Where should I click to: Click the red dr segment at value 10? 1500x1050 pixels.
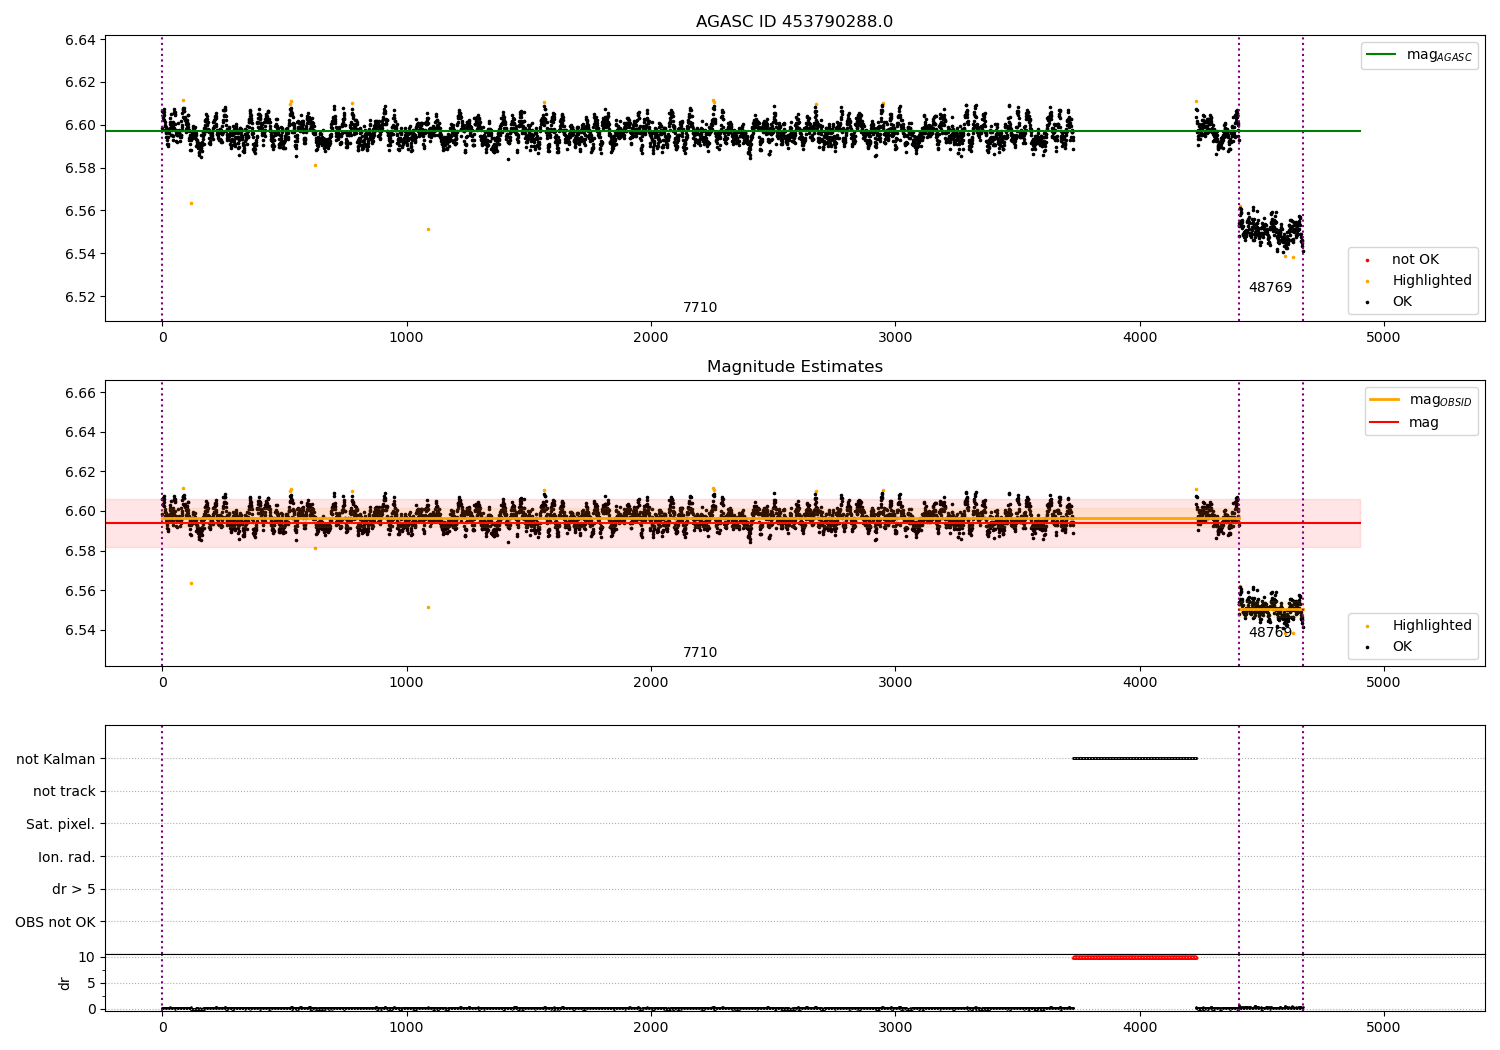click(1135, 958)
